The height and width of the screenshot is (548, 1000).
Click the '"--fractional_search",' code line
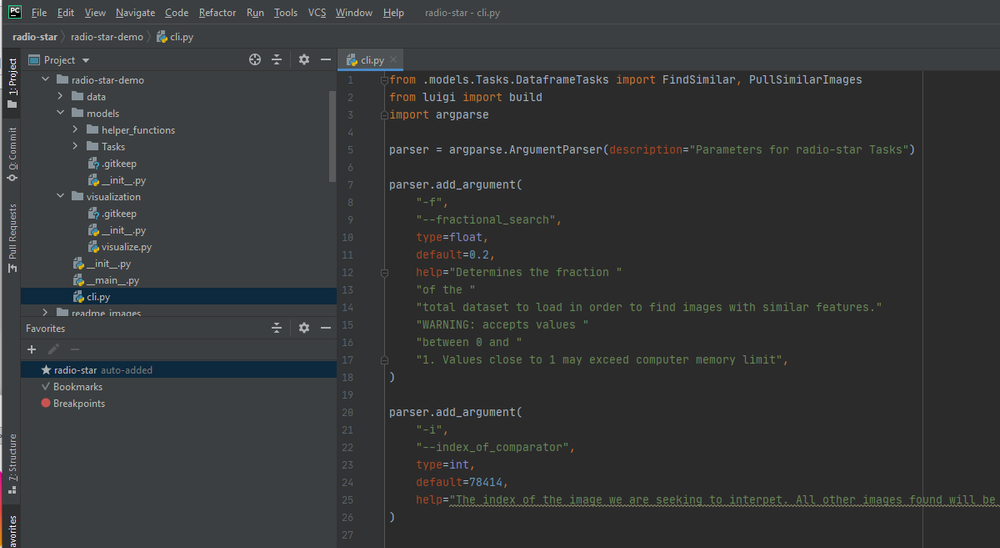pos(489,220)
